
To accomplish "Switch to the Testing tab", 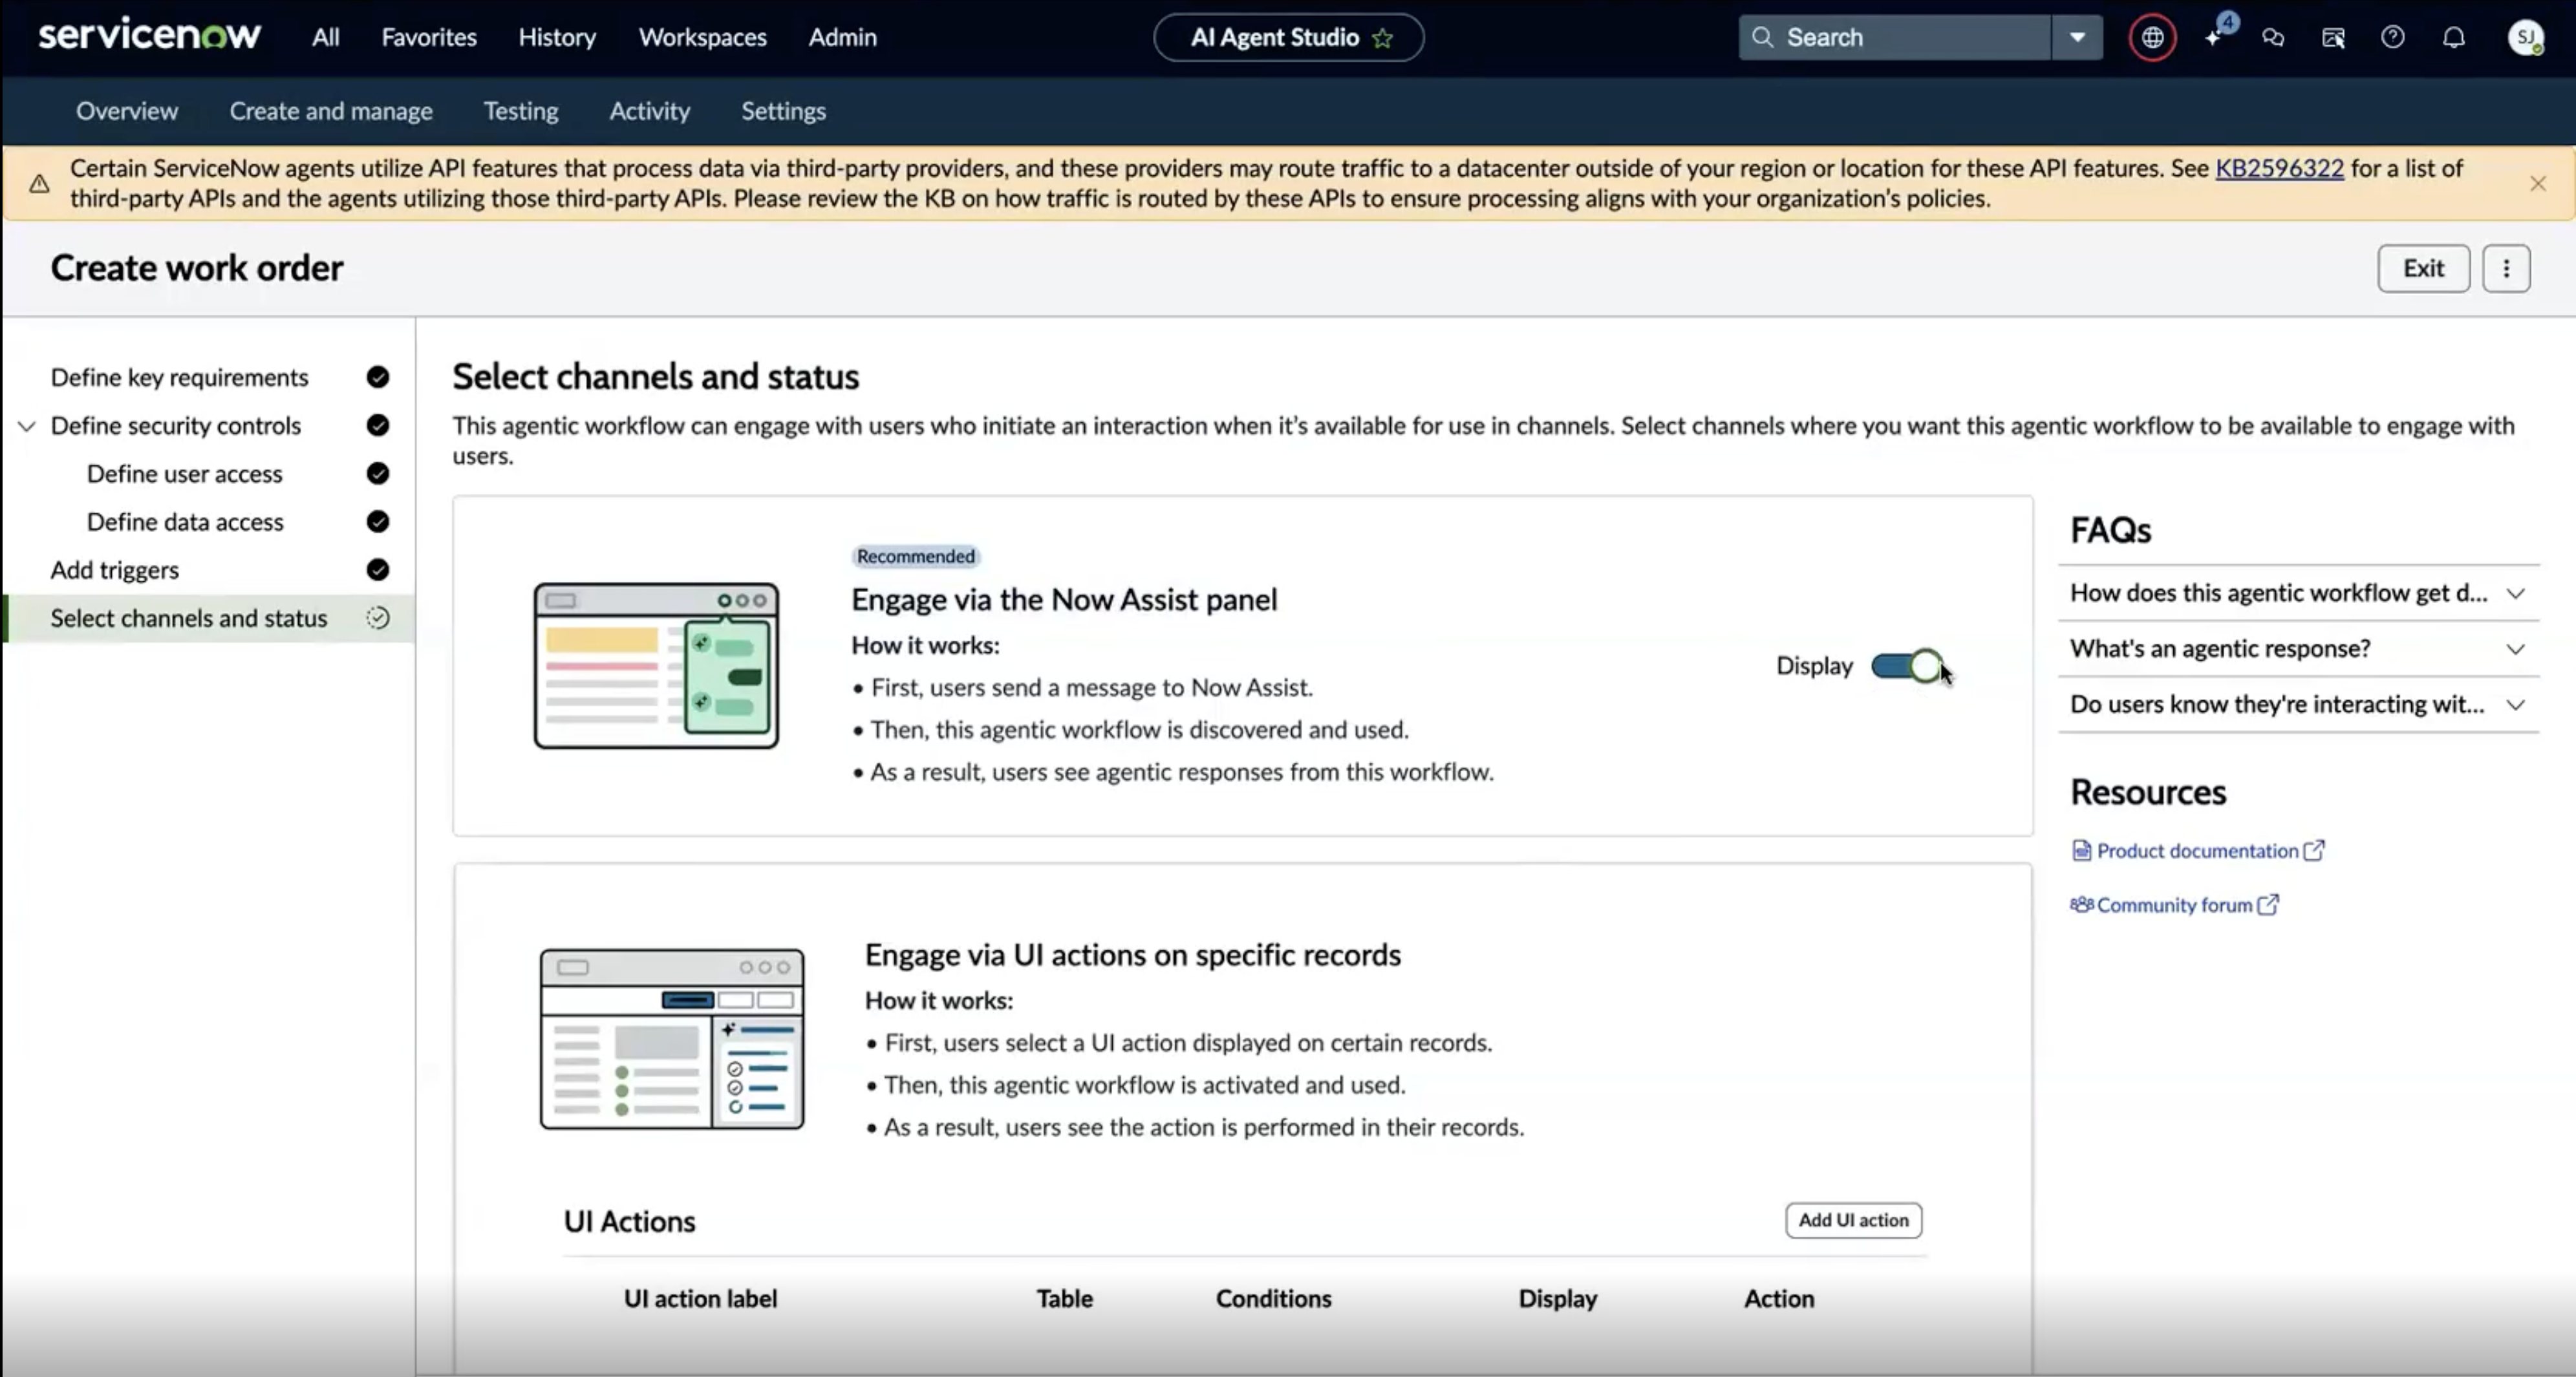I will [x=521, y=111].
